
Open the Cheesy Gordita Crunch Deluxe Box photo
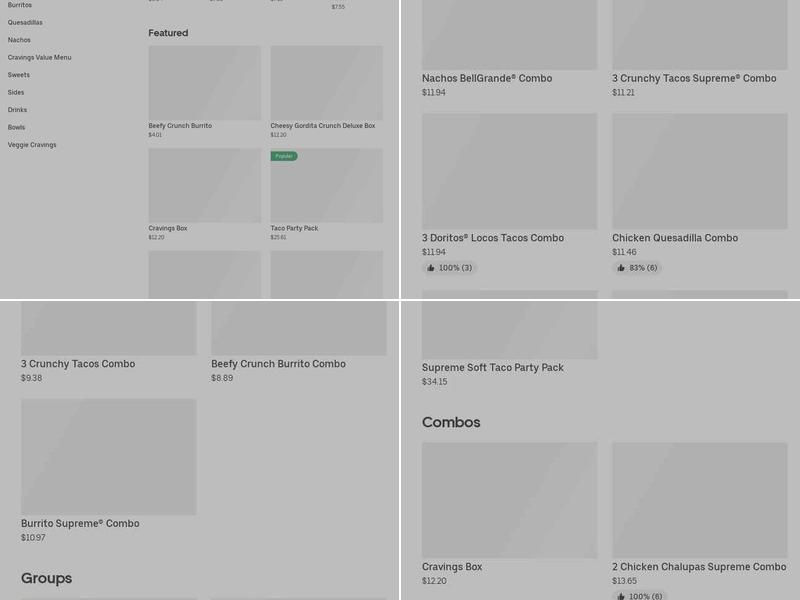click(x=327, y=83)
